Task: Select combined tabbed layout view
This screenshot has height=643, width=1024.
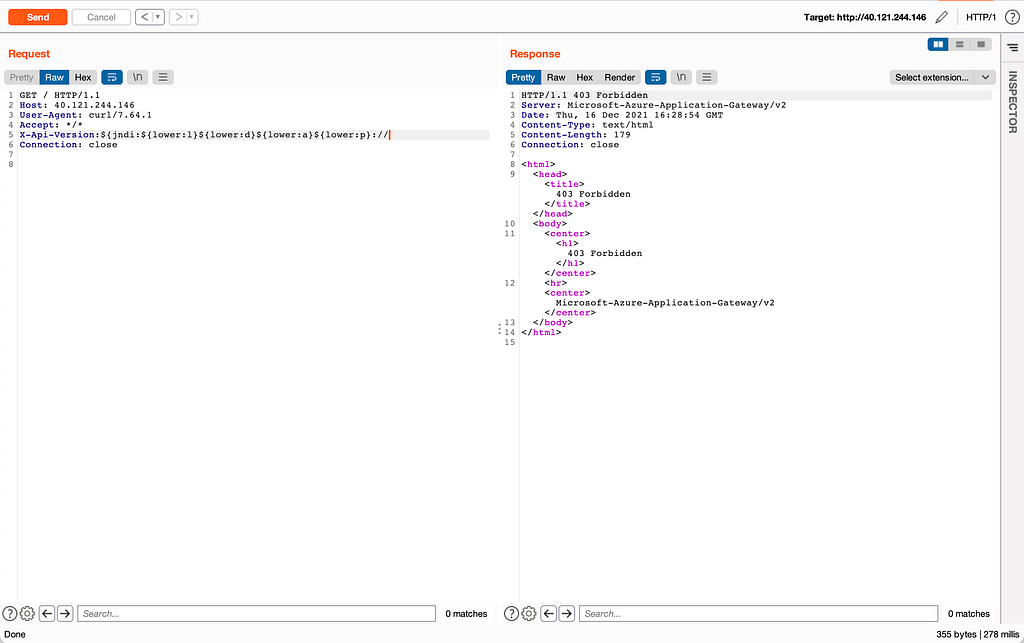Action: click(981, 44)
